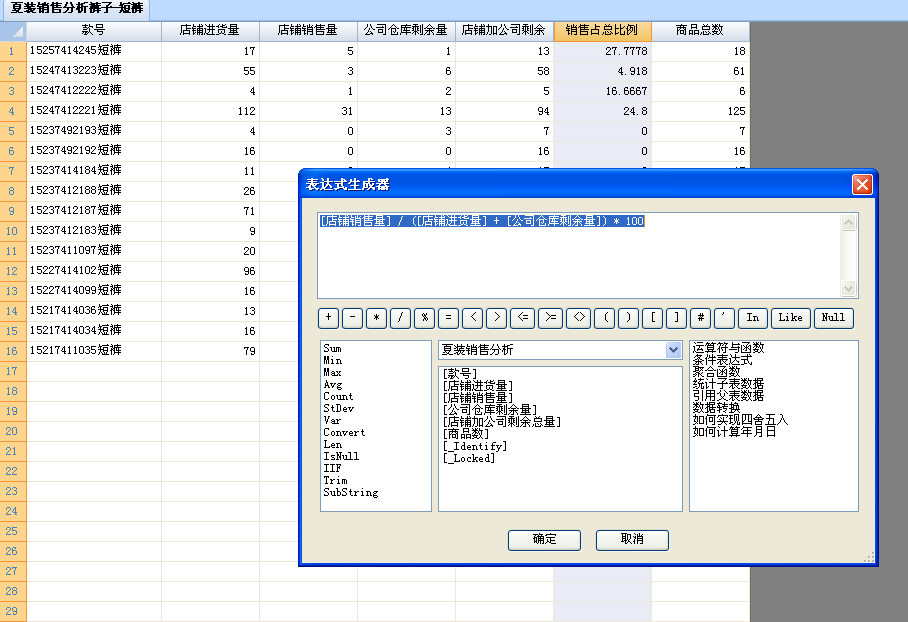Pick the [款号] field
Image resolution: width=908 pixels, height=622 pixels.
460,374
